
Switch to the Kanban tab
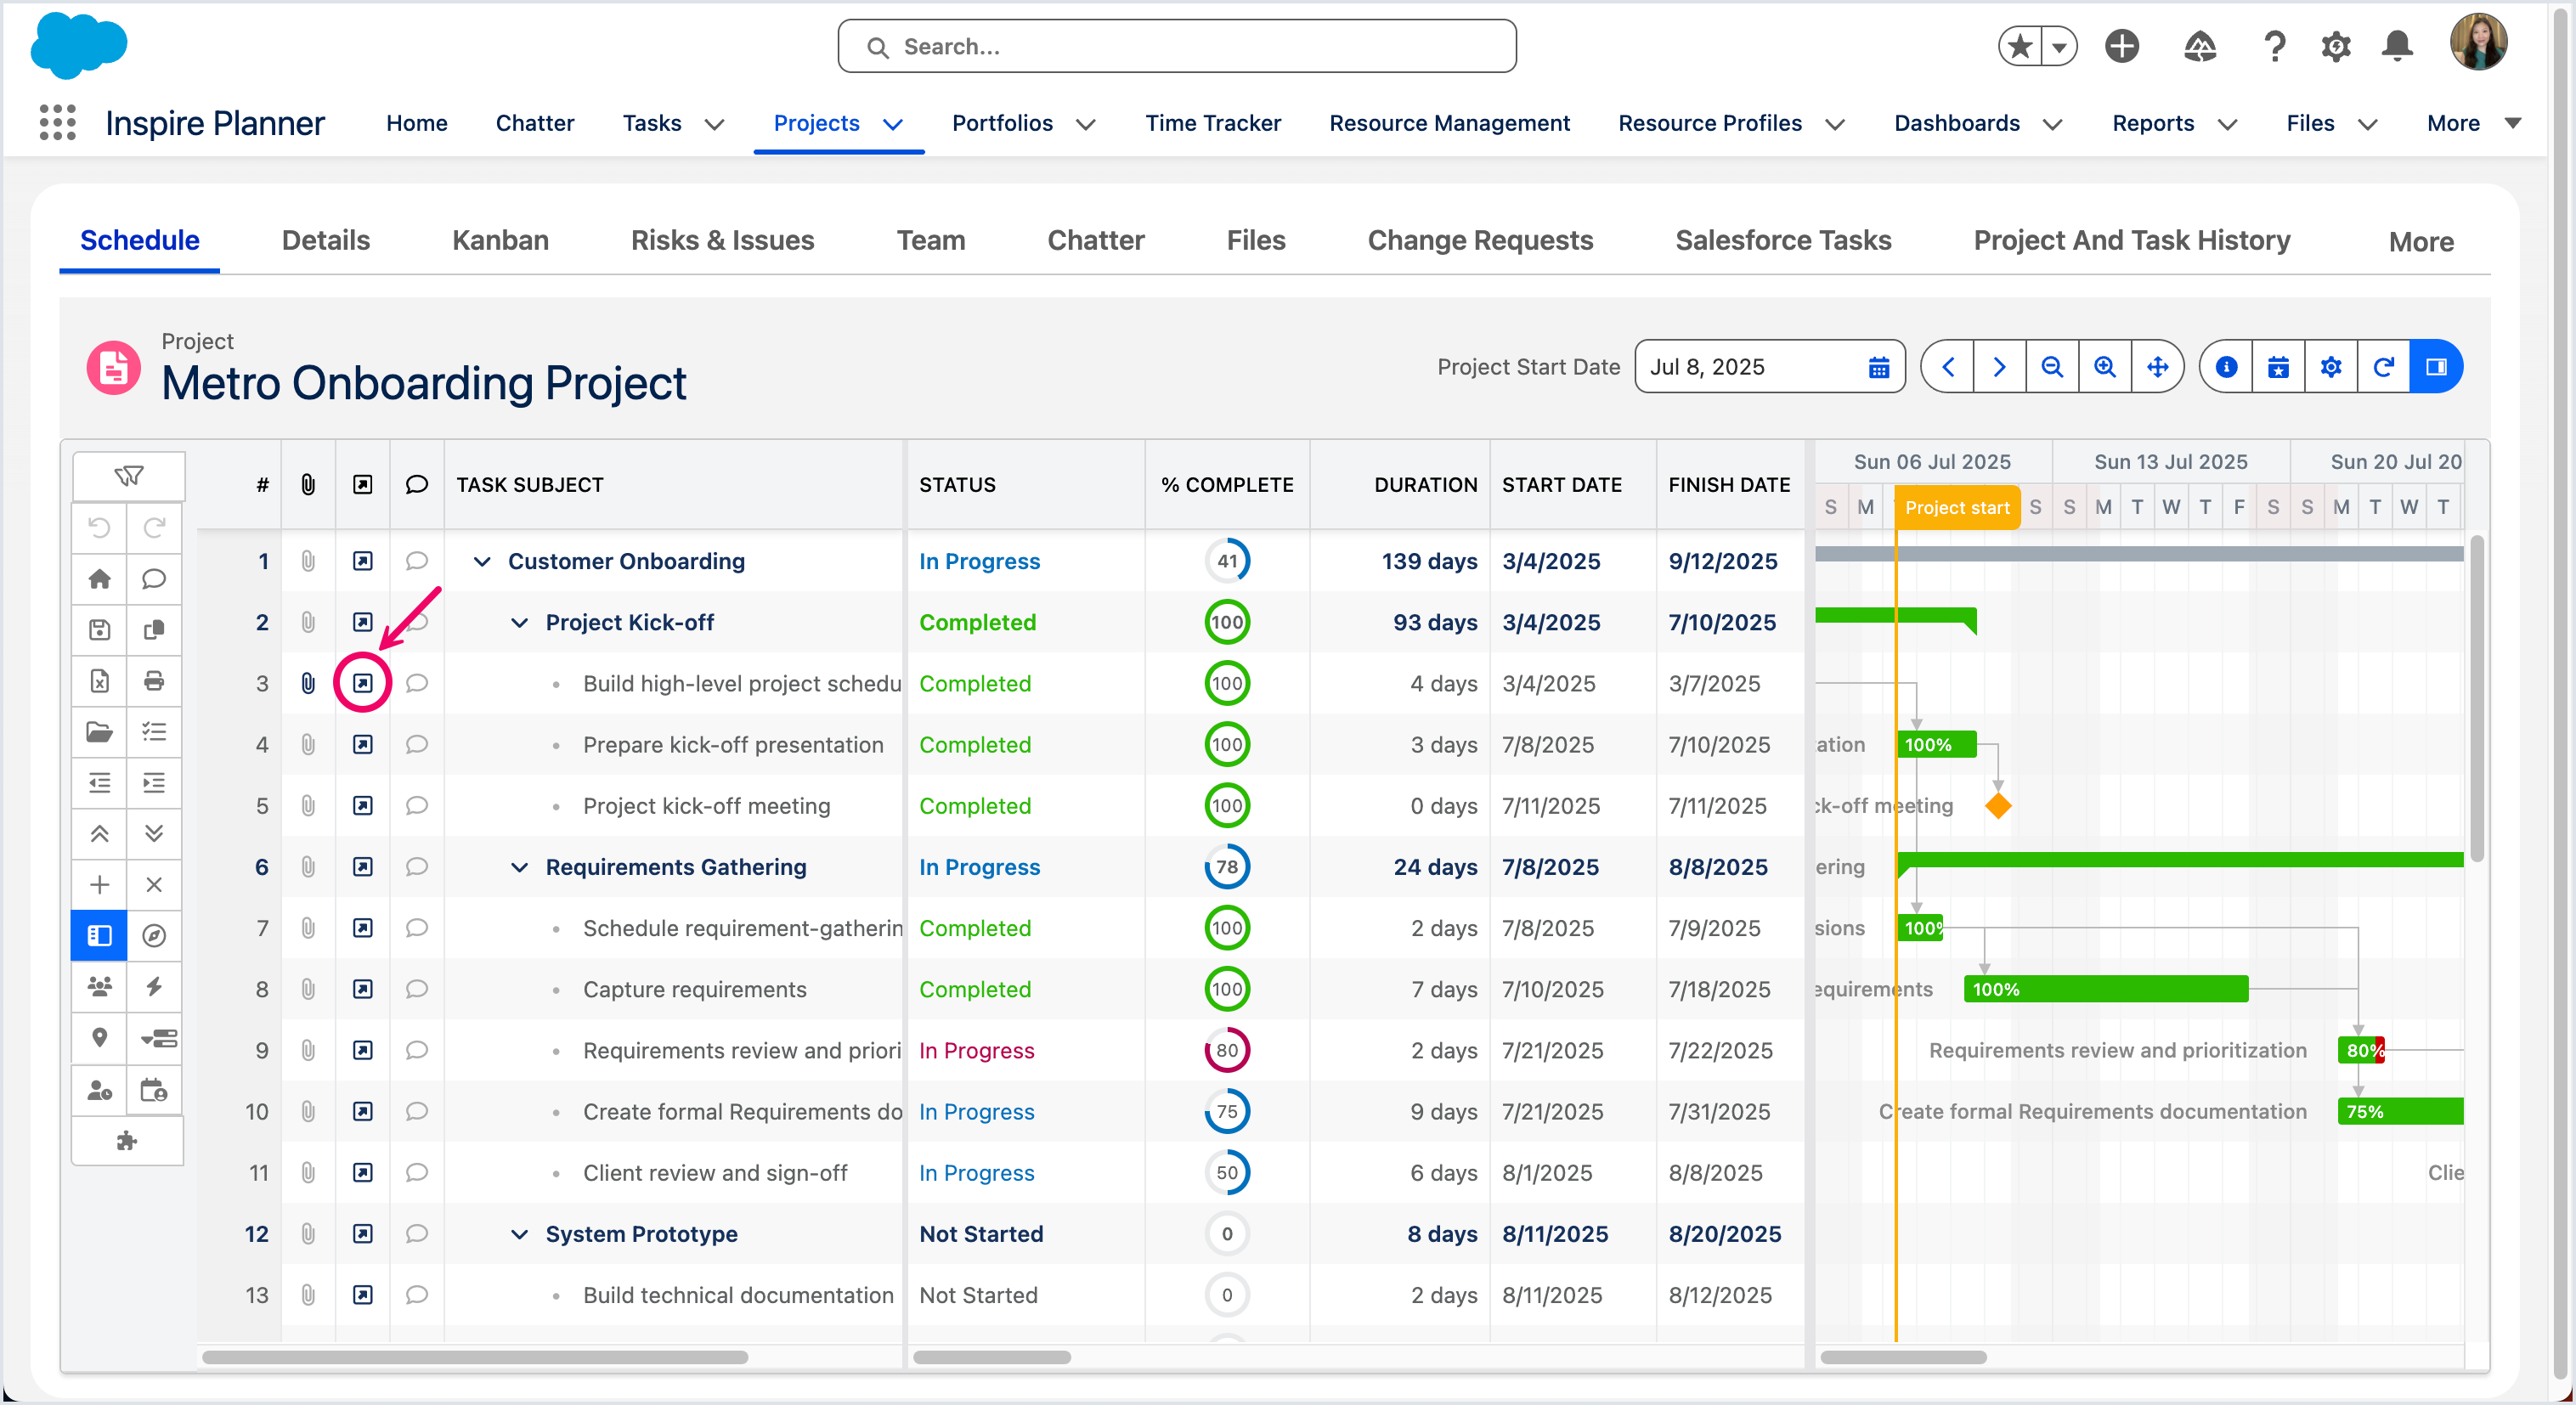click(x=500, y=240)
